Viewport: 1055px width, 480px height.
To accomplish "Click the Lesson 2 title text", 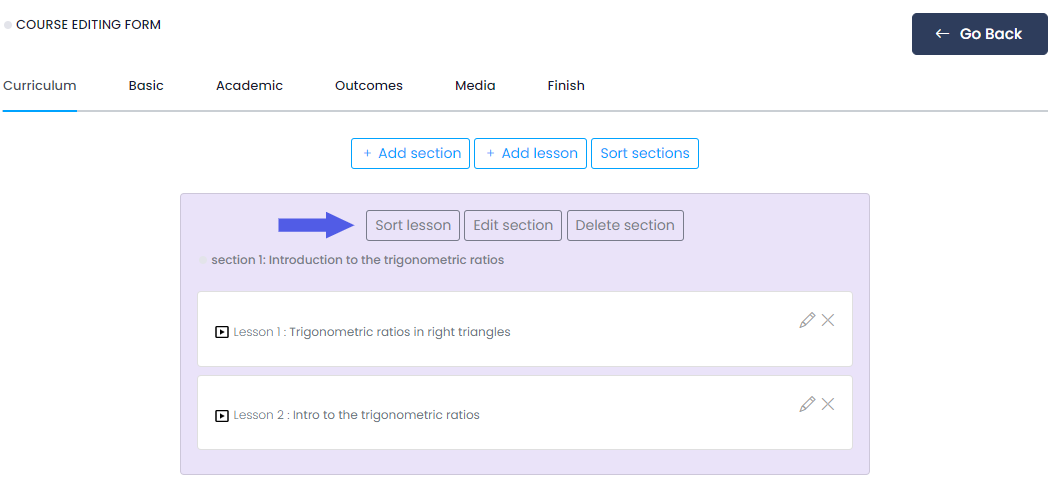I will tap(356, 415).
